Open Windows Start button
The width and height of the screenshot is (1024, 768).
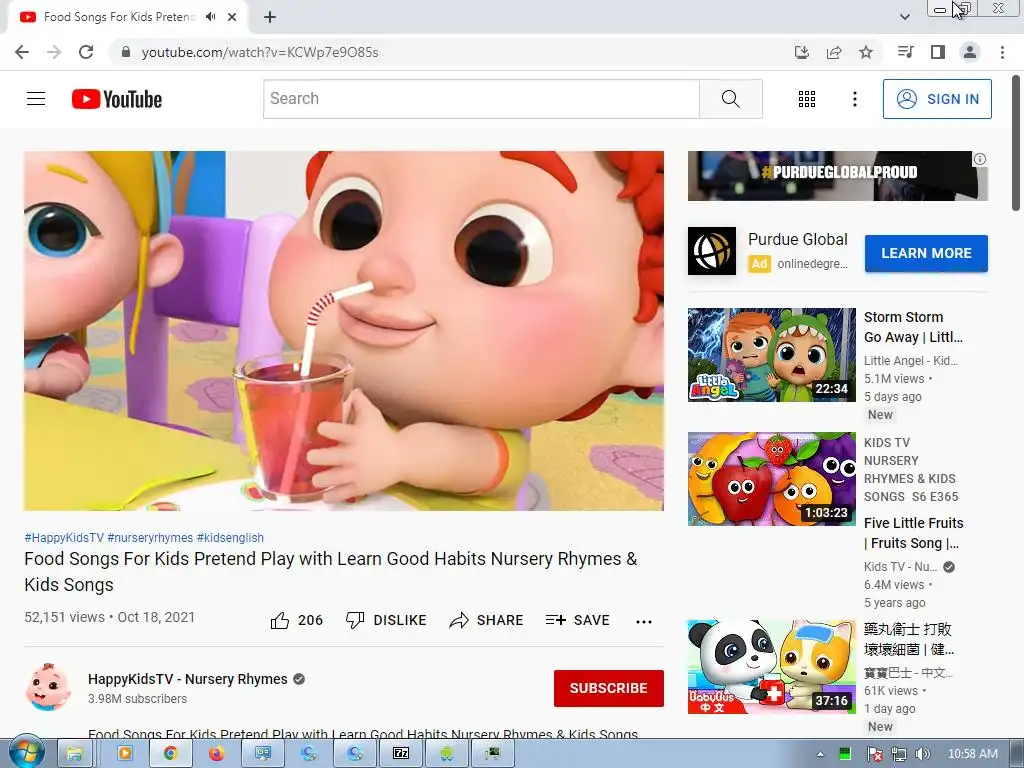26,754
